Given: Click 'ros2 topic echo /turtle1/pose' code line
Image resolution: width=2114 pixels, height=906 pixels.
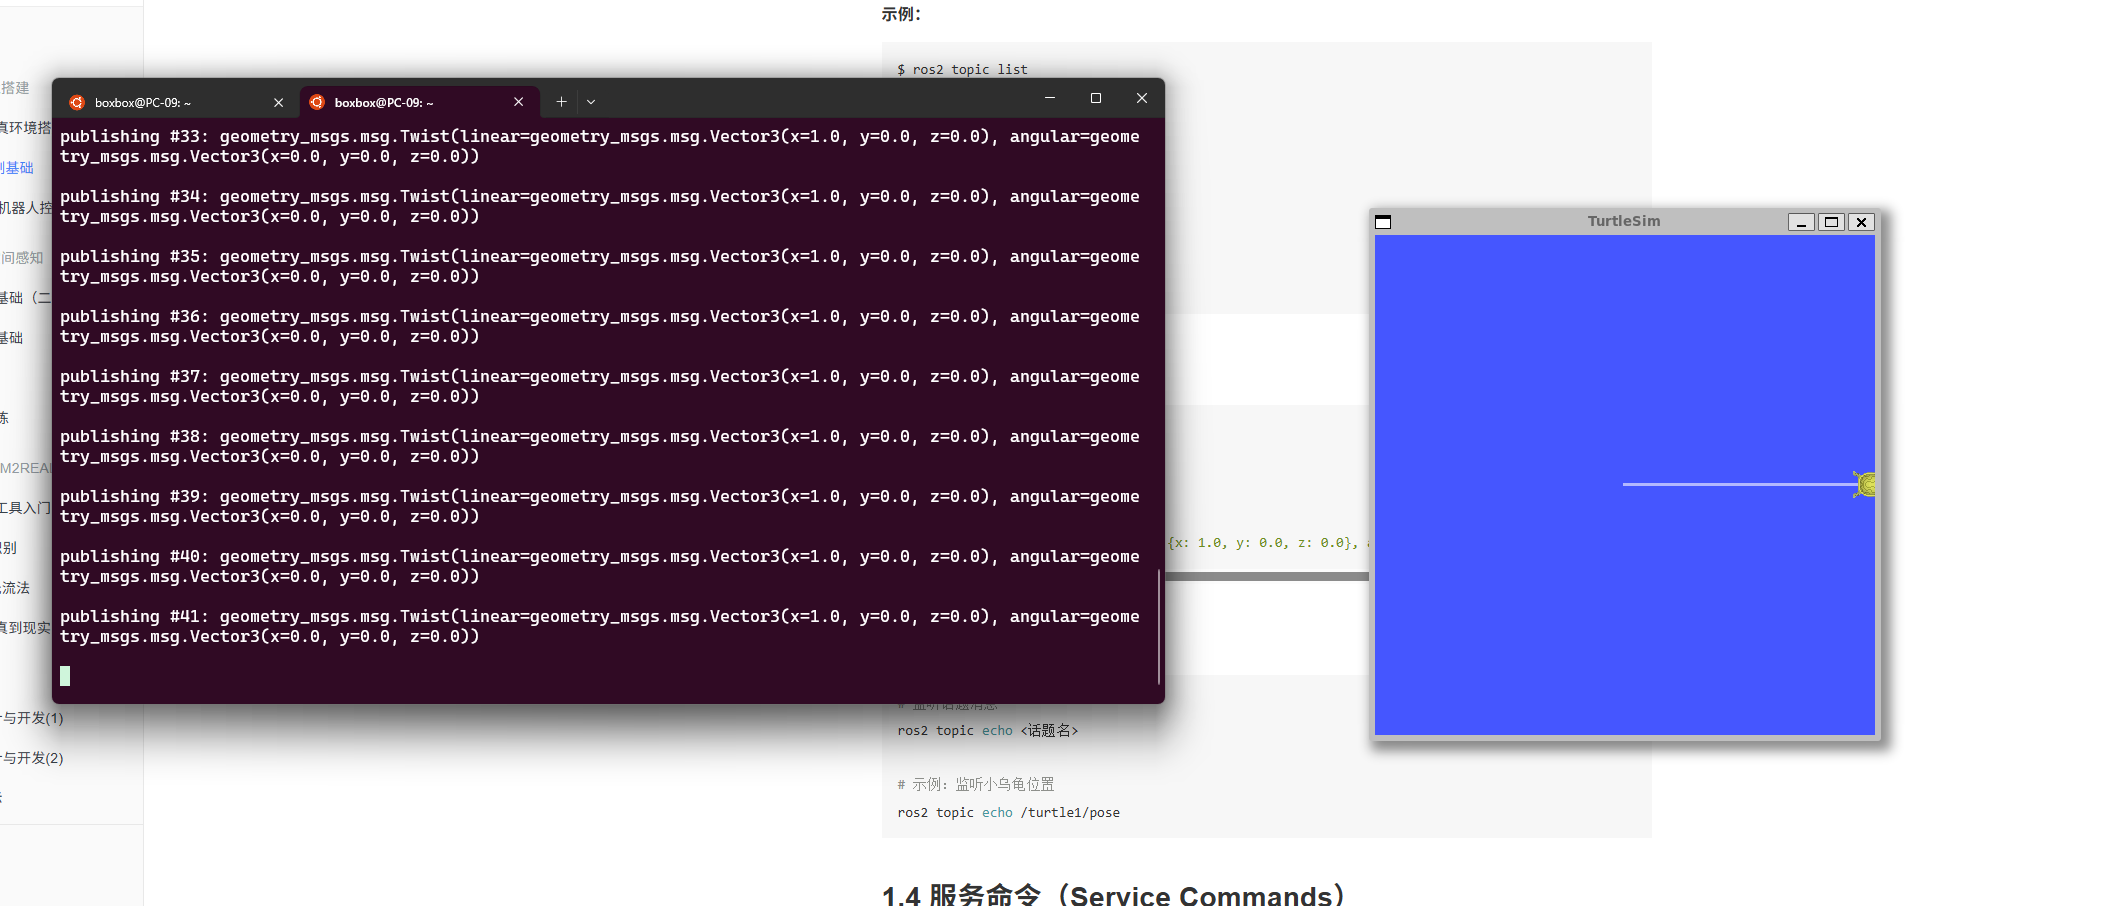Looking at the screenshot, I should pyautogui.click(x=1008, y=813).
